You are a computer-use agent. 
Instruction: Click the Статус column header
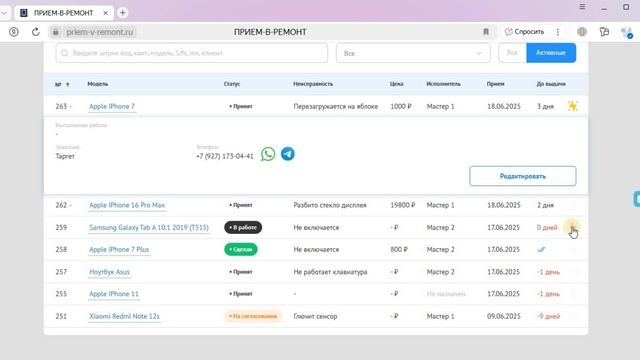232,84
